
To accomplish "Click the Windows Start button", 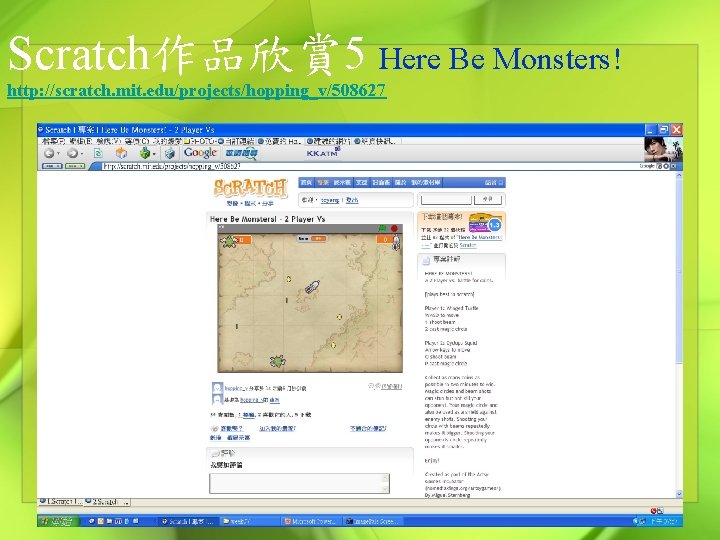I will (57, 521).
